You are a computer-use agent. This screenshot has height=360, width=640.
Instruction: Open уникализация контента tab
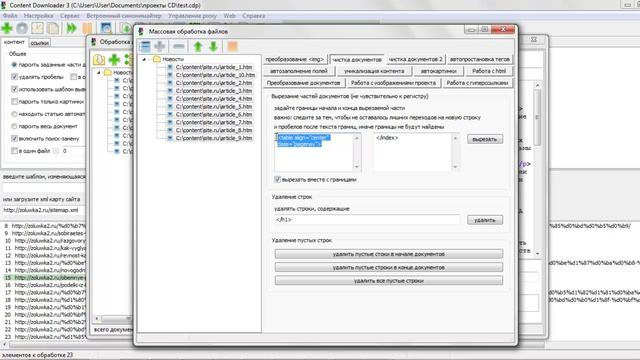(x=374, y=71)
